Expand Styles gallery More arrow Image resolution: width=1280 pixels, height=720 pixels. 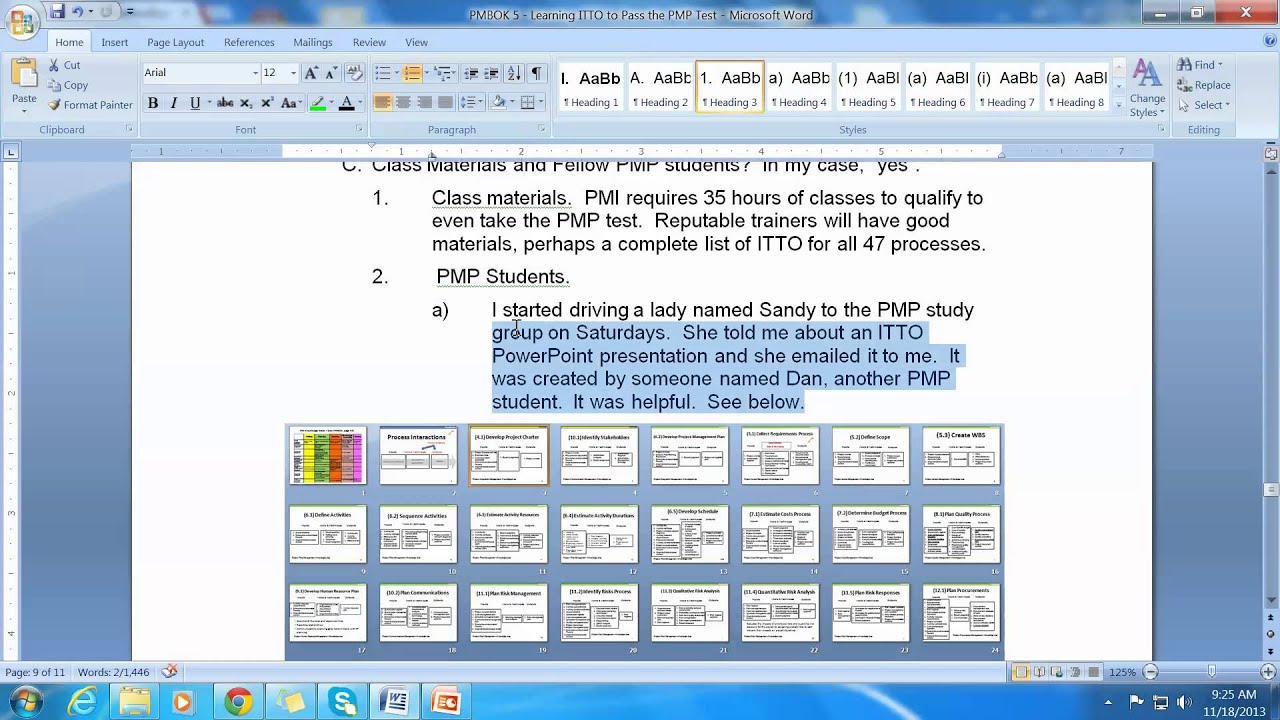click(x=1118, y=104)
